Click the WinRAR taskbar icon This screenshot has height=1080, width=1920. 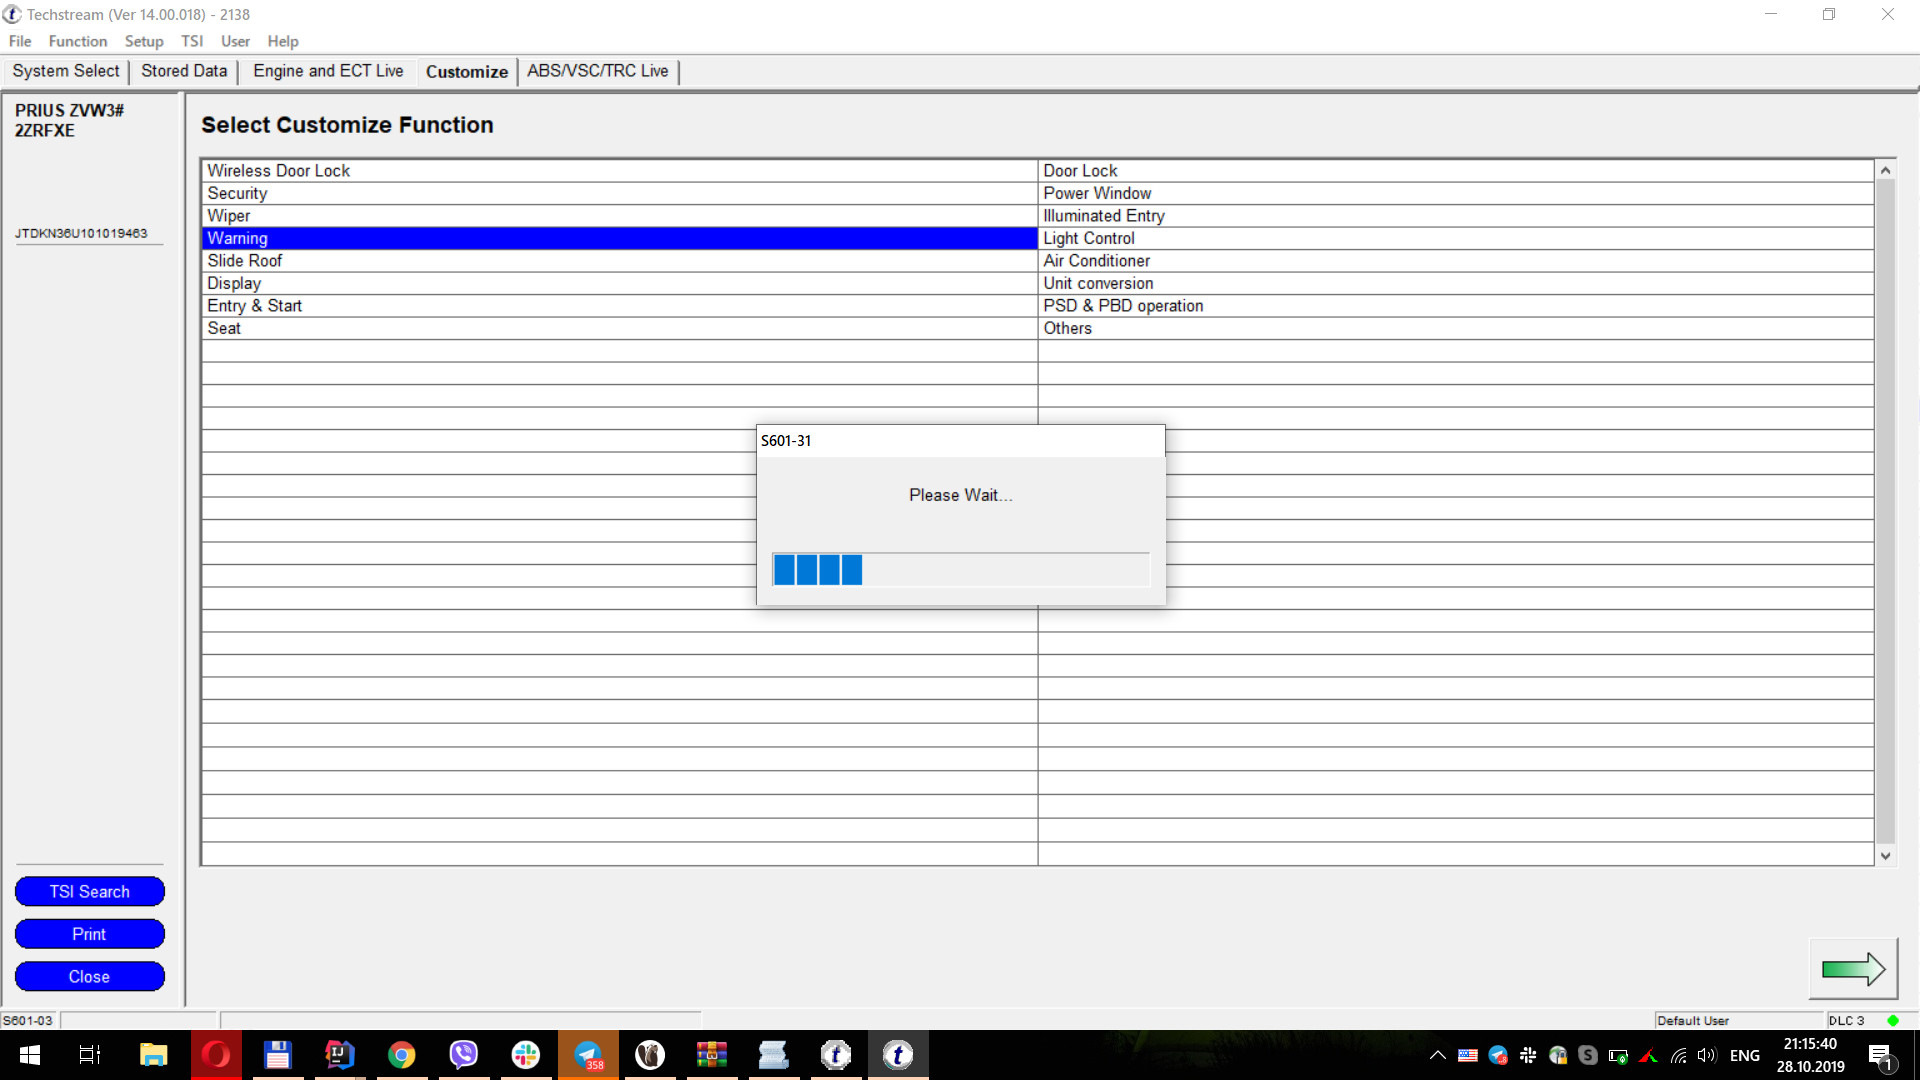712,1055
